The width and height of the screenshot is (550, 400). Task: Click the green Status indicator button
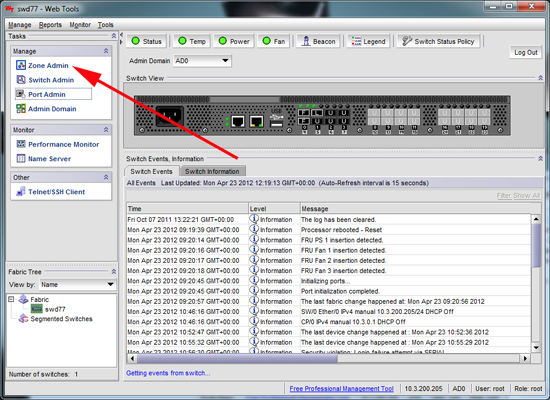147,41
